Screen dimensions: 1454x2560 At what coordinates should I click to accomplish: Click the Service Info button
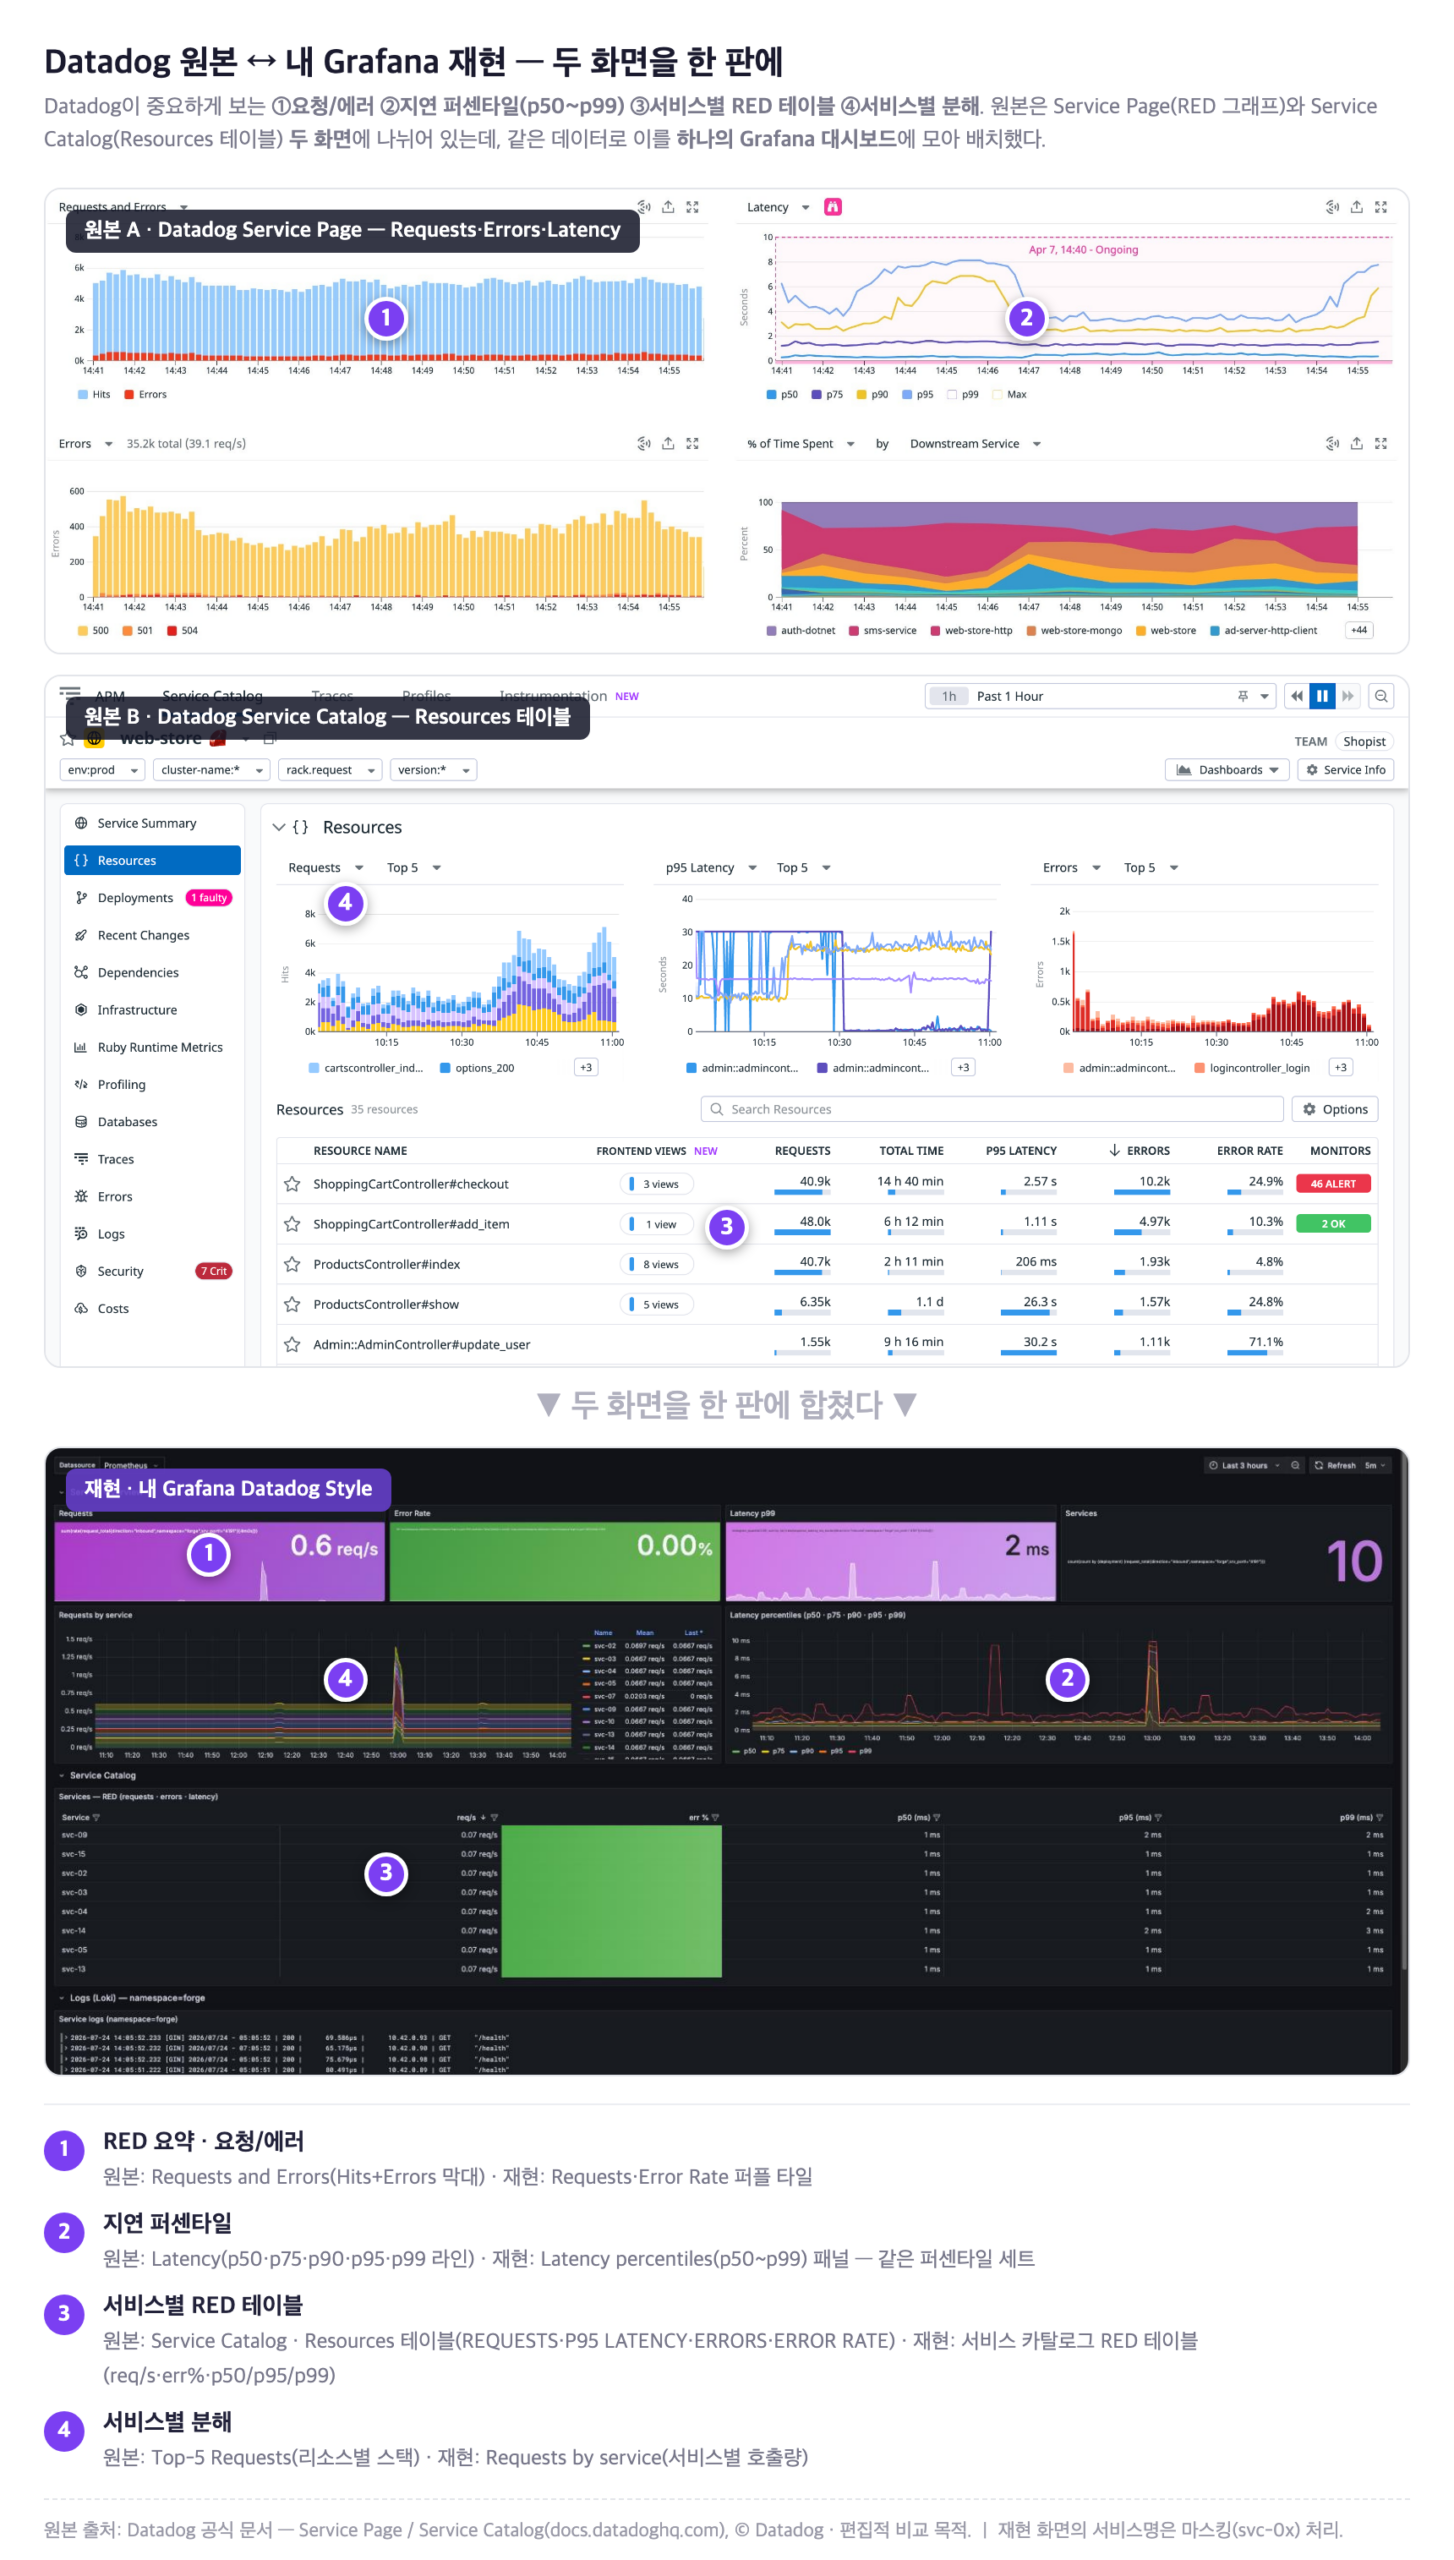point(1345,769)
